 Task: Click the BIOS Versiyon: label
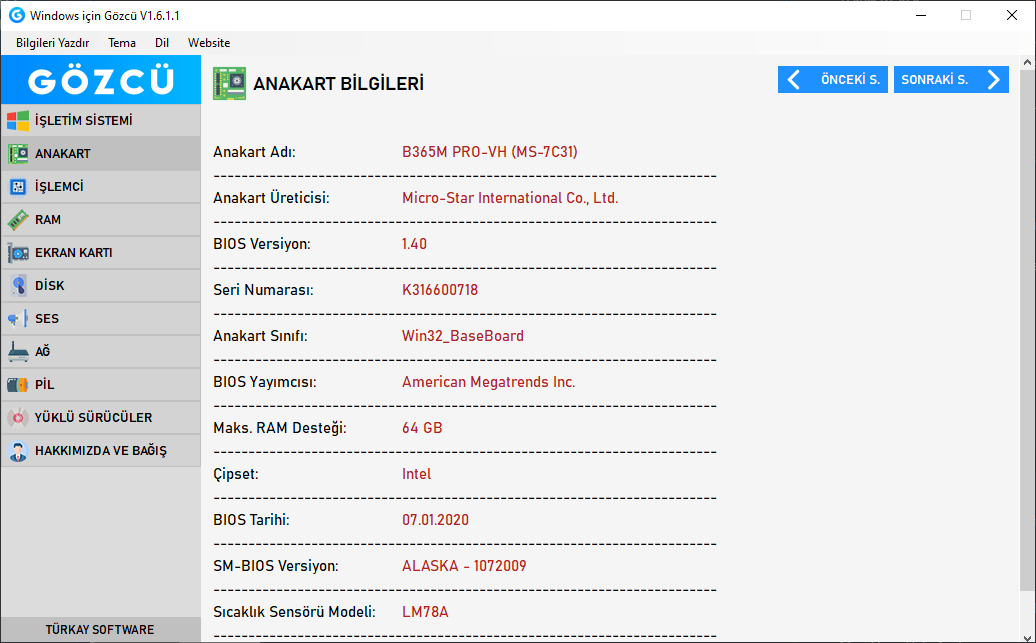pos(262,244)
